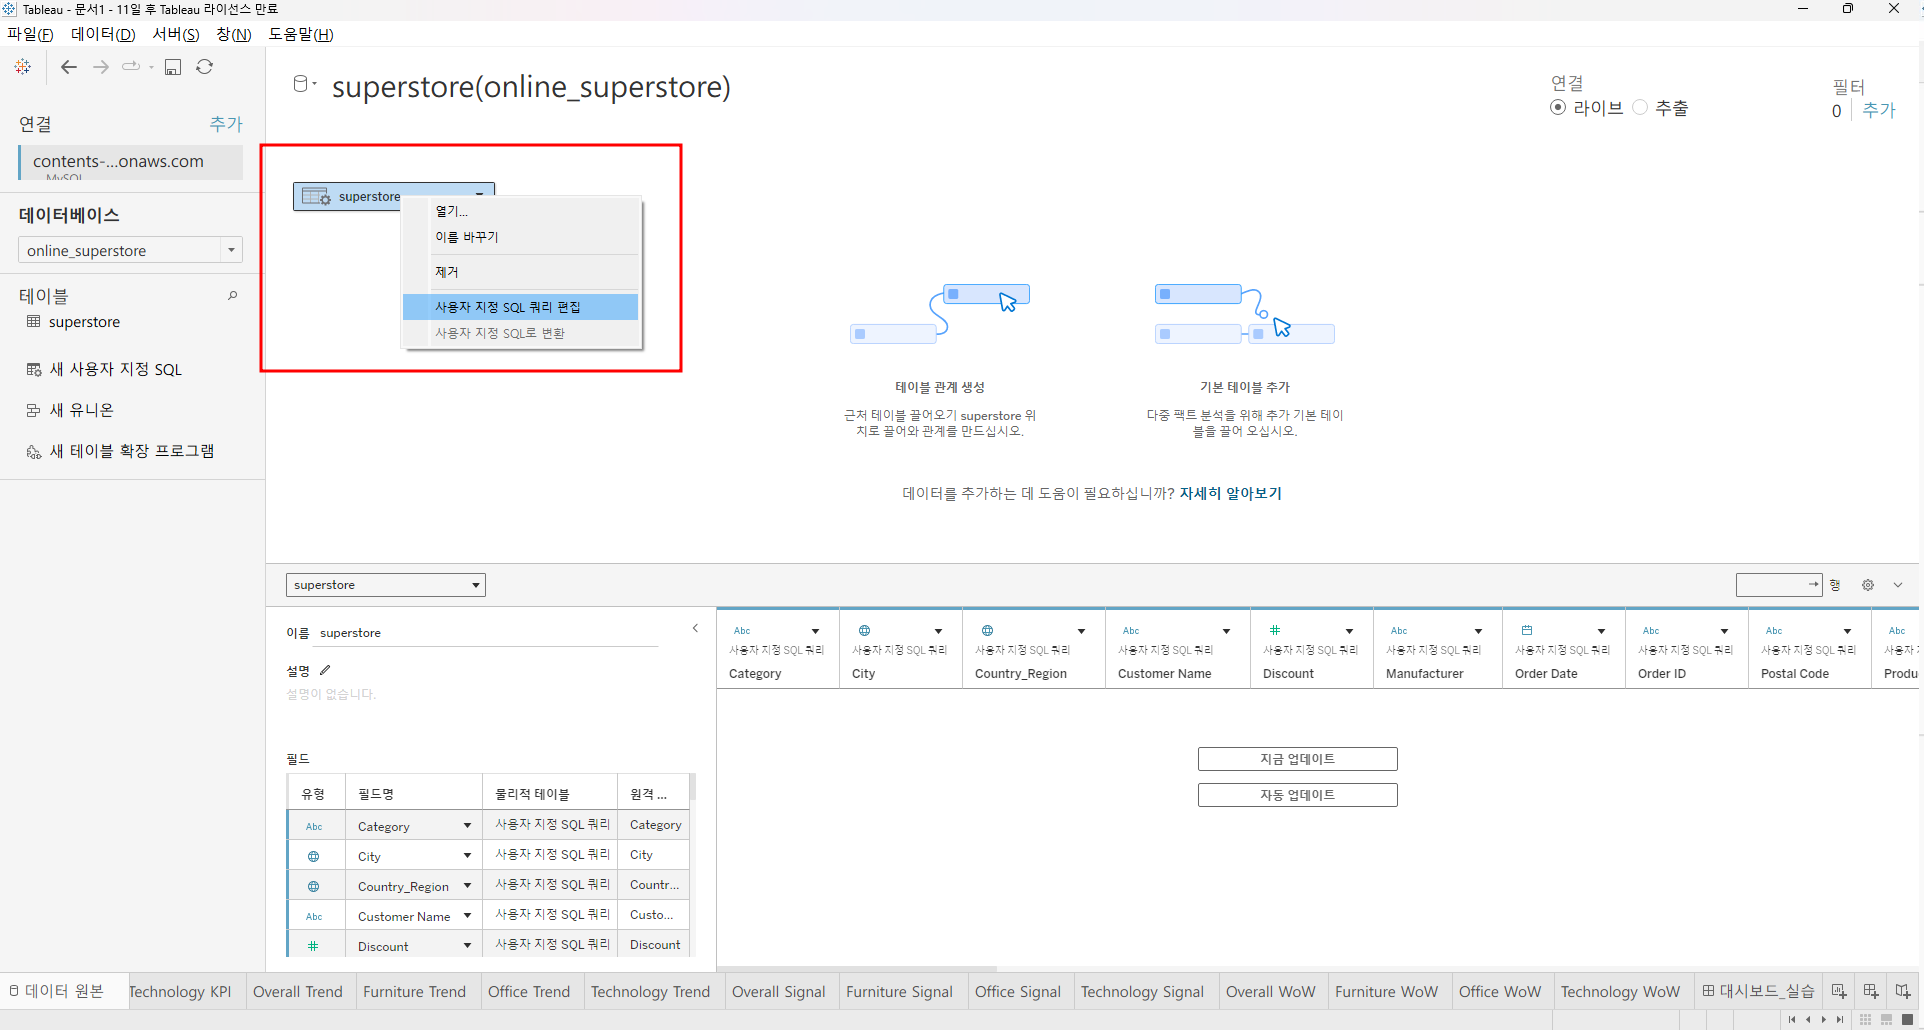The width and height of the screenshot is (1924, 1030).
Task: Click the number type icon in Discount field row
Action: [x=313, y=946]
